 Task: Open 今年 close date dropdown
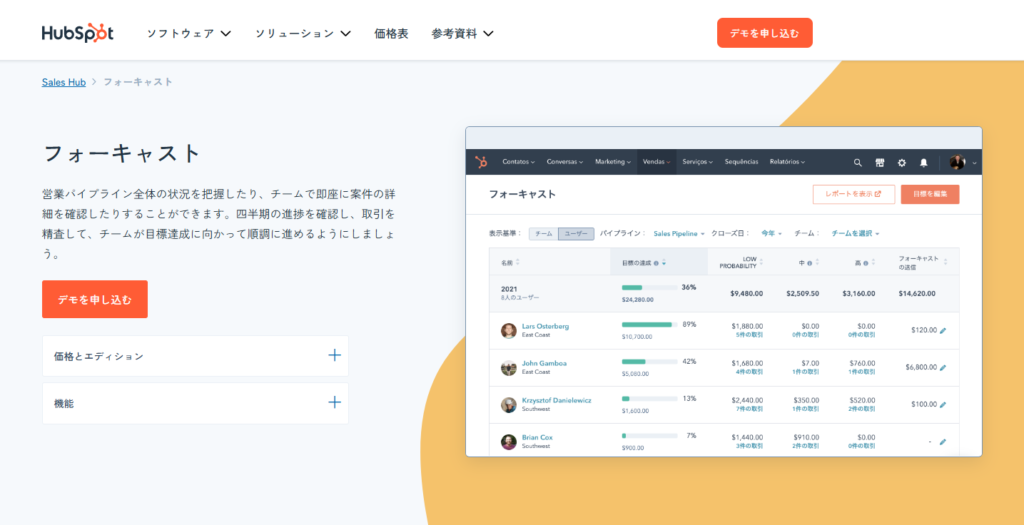[771, 233]
